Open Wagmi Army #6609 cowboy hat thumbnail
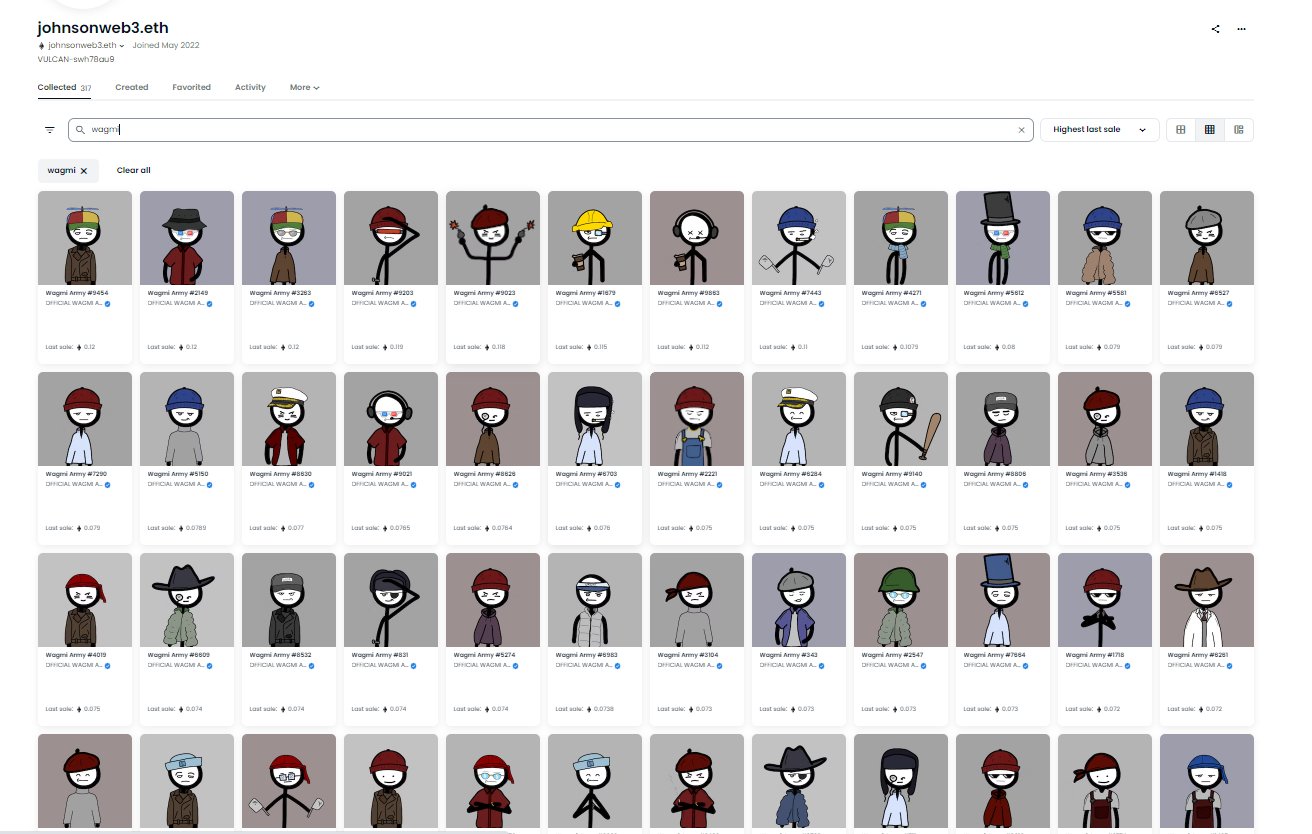Screen dimensions: 1312x834 pyautogui.click(x=187, y=600)
